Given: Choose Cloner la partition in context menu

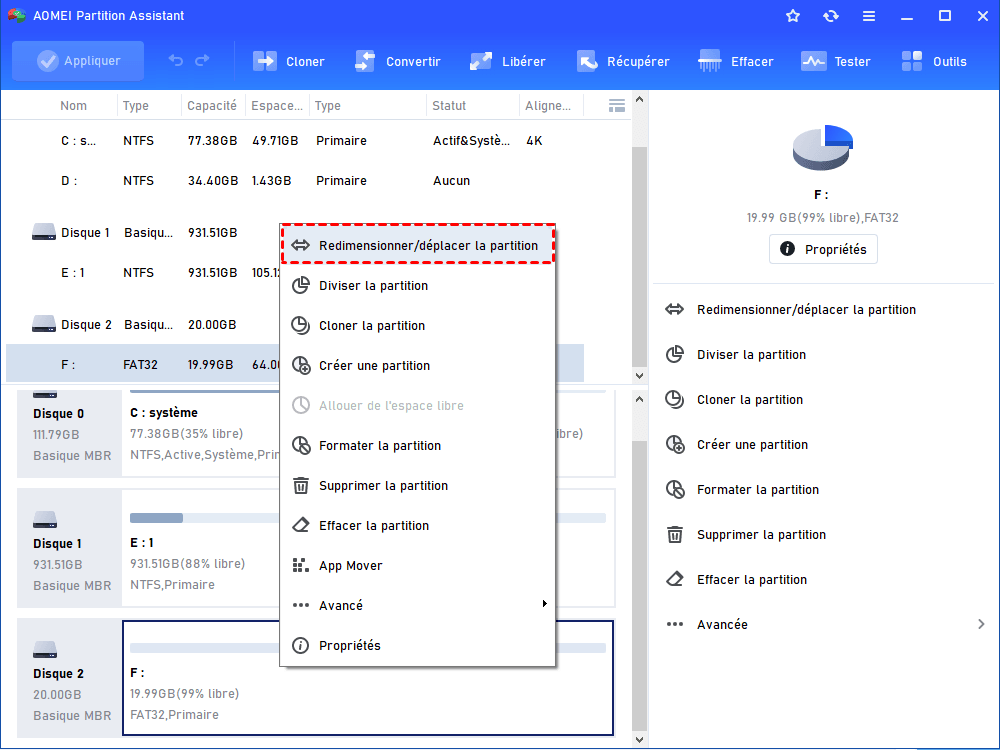Looking at the screenshot, I should click(418, 325).
